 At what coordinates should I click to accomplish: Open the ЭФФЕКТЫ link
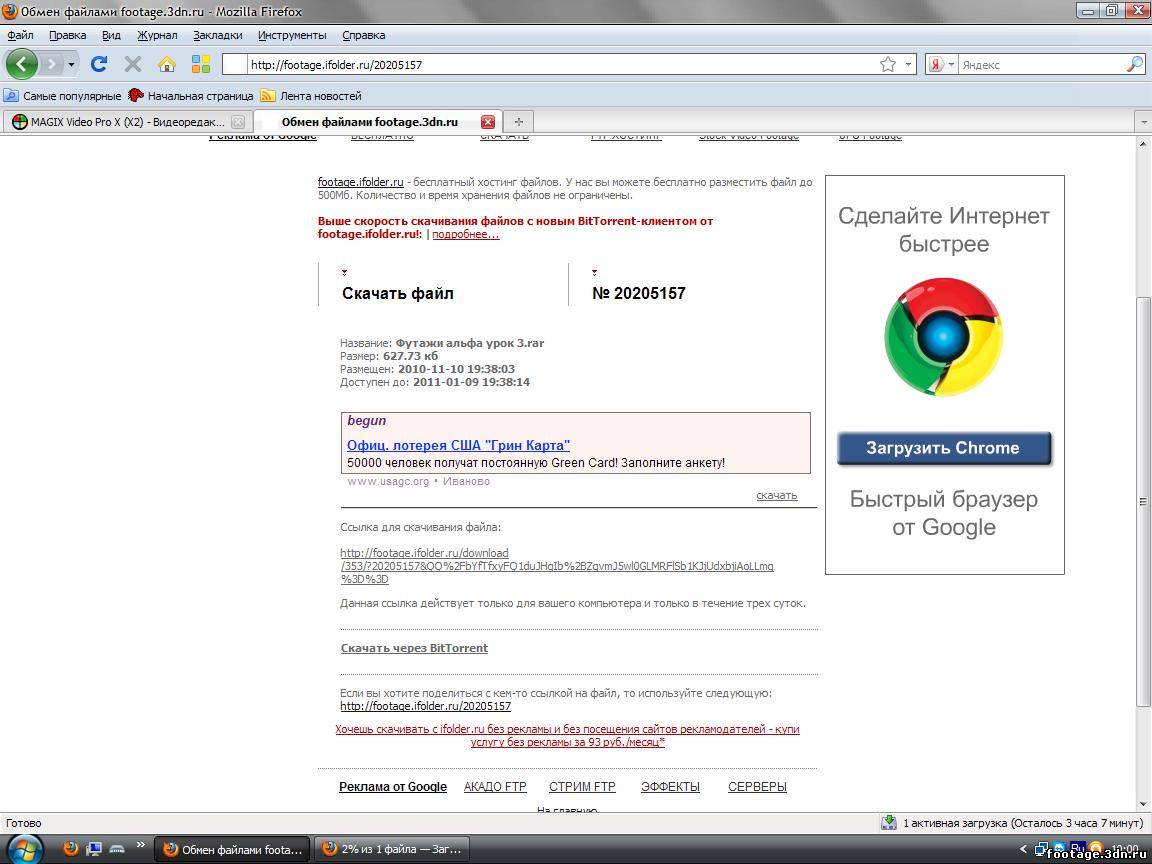click(670, 787)
